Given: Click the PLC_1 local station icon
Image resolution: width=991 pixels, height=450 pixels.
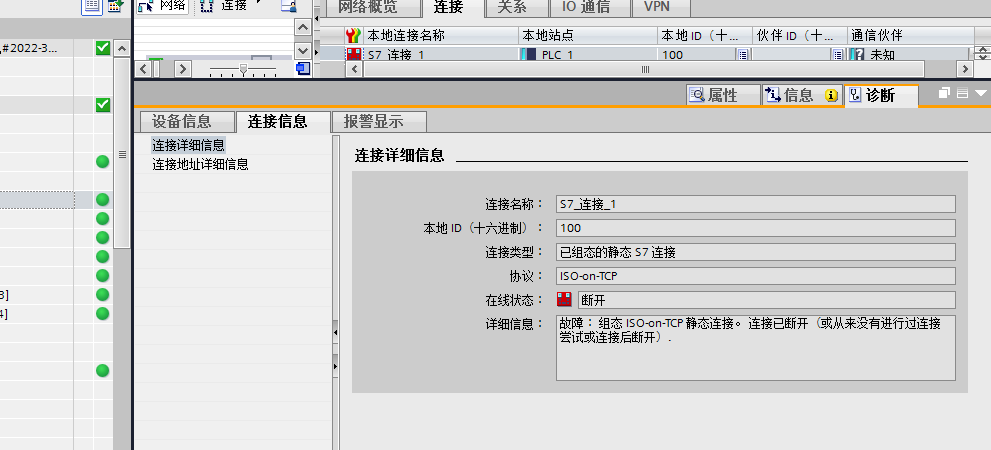Looking at the screenshot, I should pyautogui.click(x=527, y=55).
